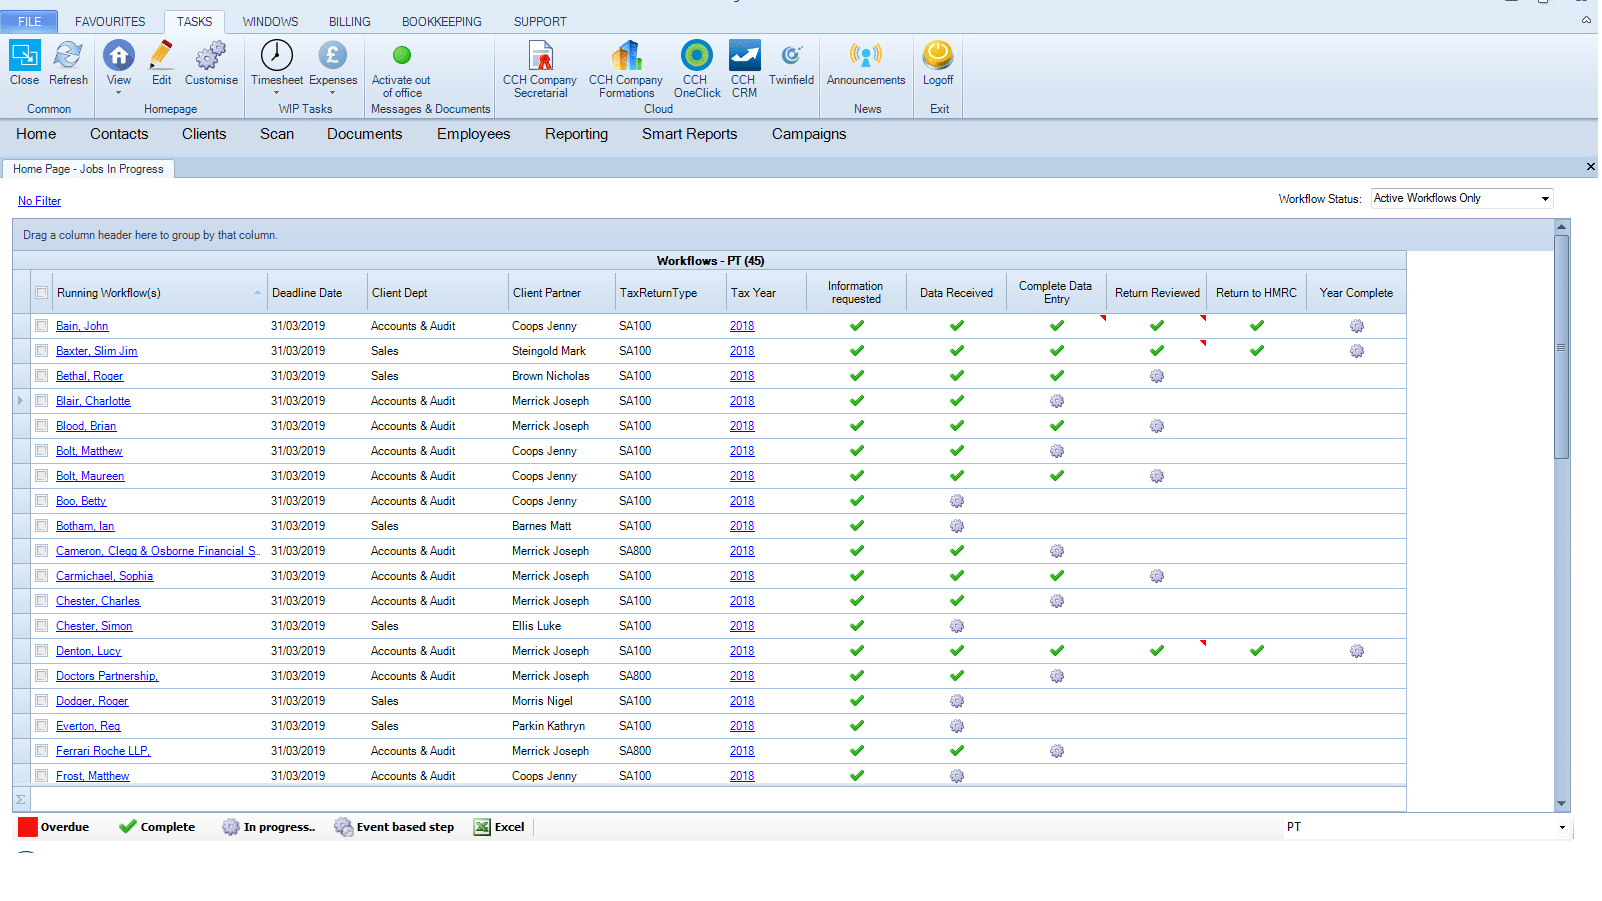Click the Complete legend tick icon
This screenshot has width=1602, height=901.
127,827
